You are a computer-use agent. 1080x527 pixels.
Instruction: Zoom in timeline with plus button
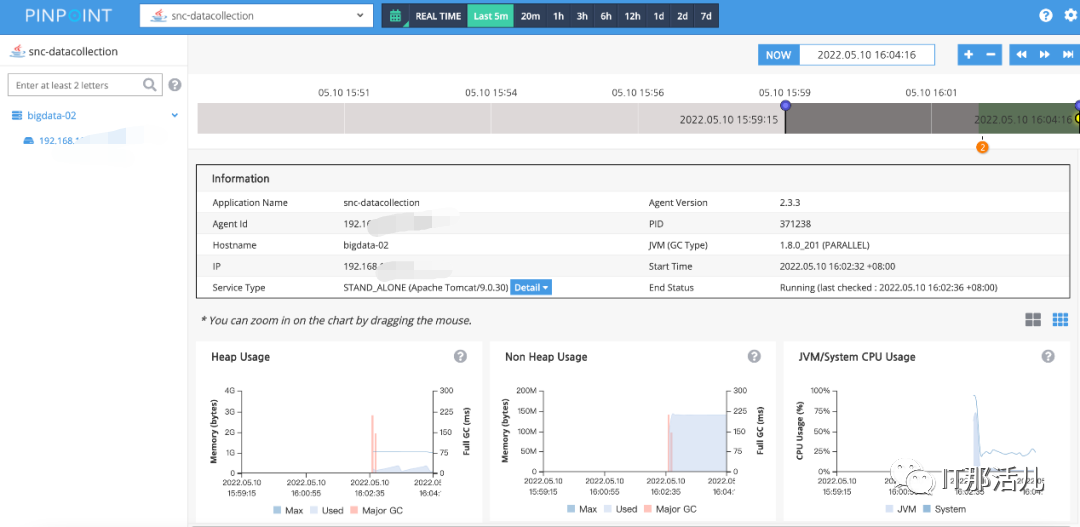pyautogui.click(x=968, y=55)
